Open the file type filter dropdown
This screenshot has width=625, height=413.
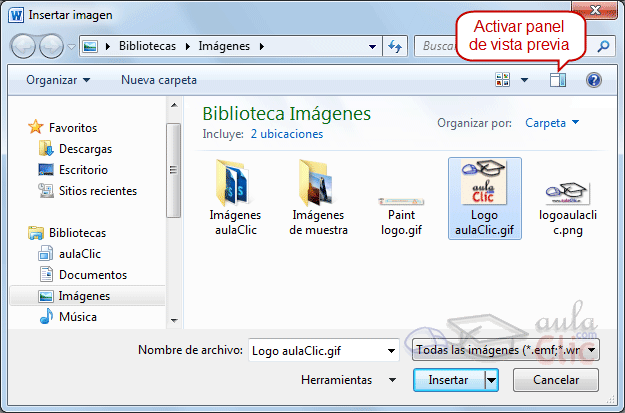point(506,350)
